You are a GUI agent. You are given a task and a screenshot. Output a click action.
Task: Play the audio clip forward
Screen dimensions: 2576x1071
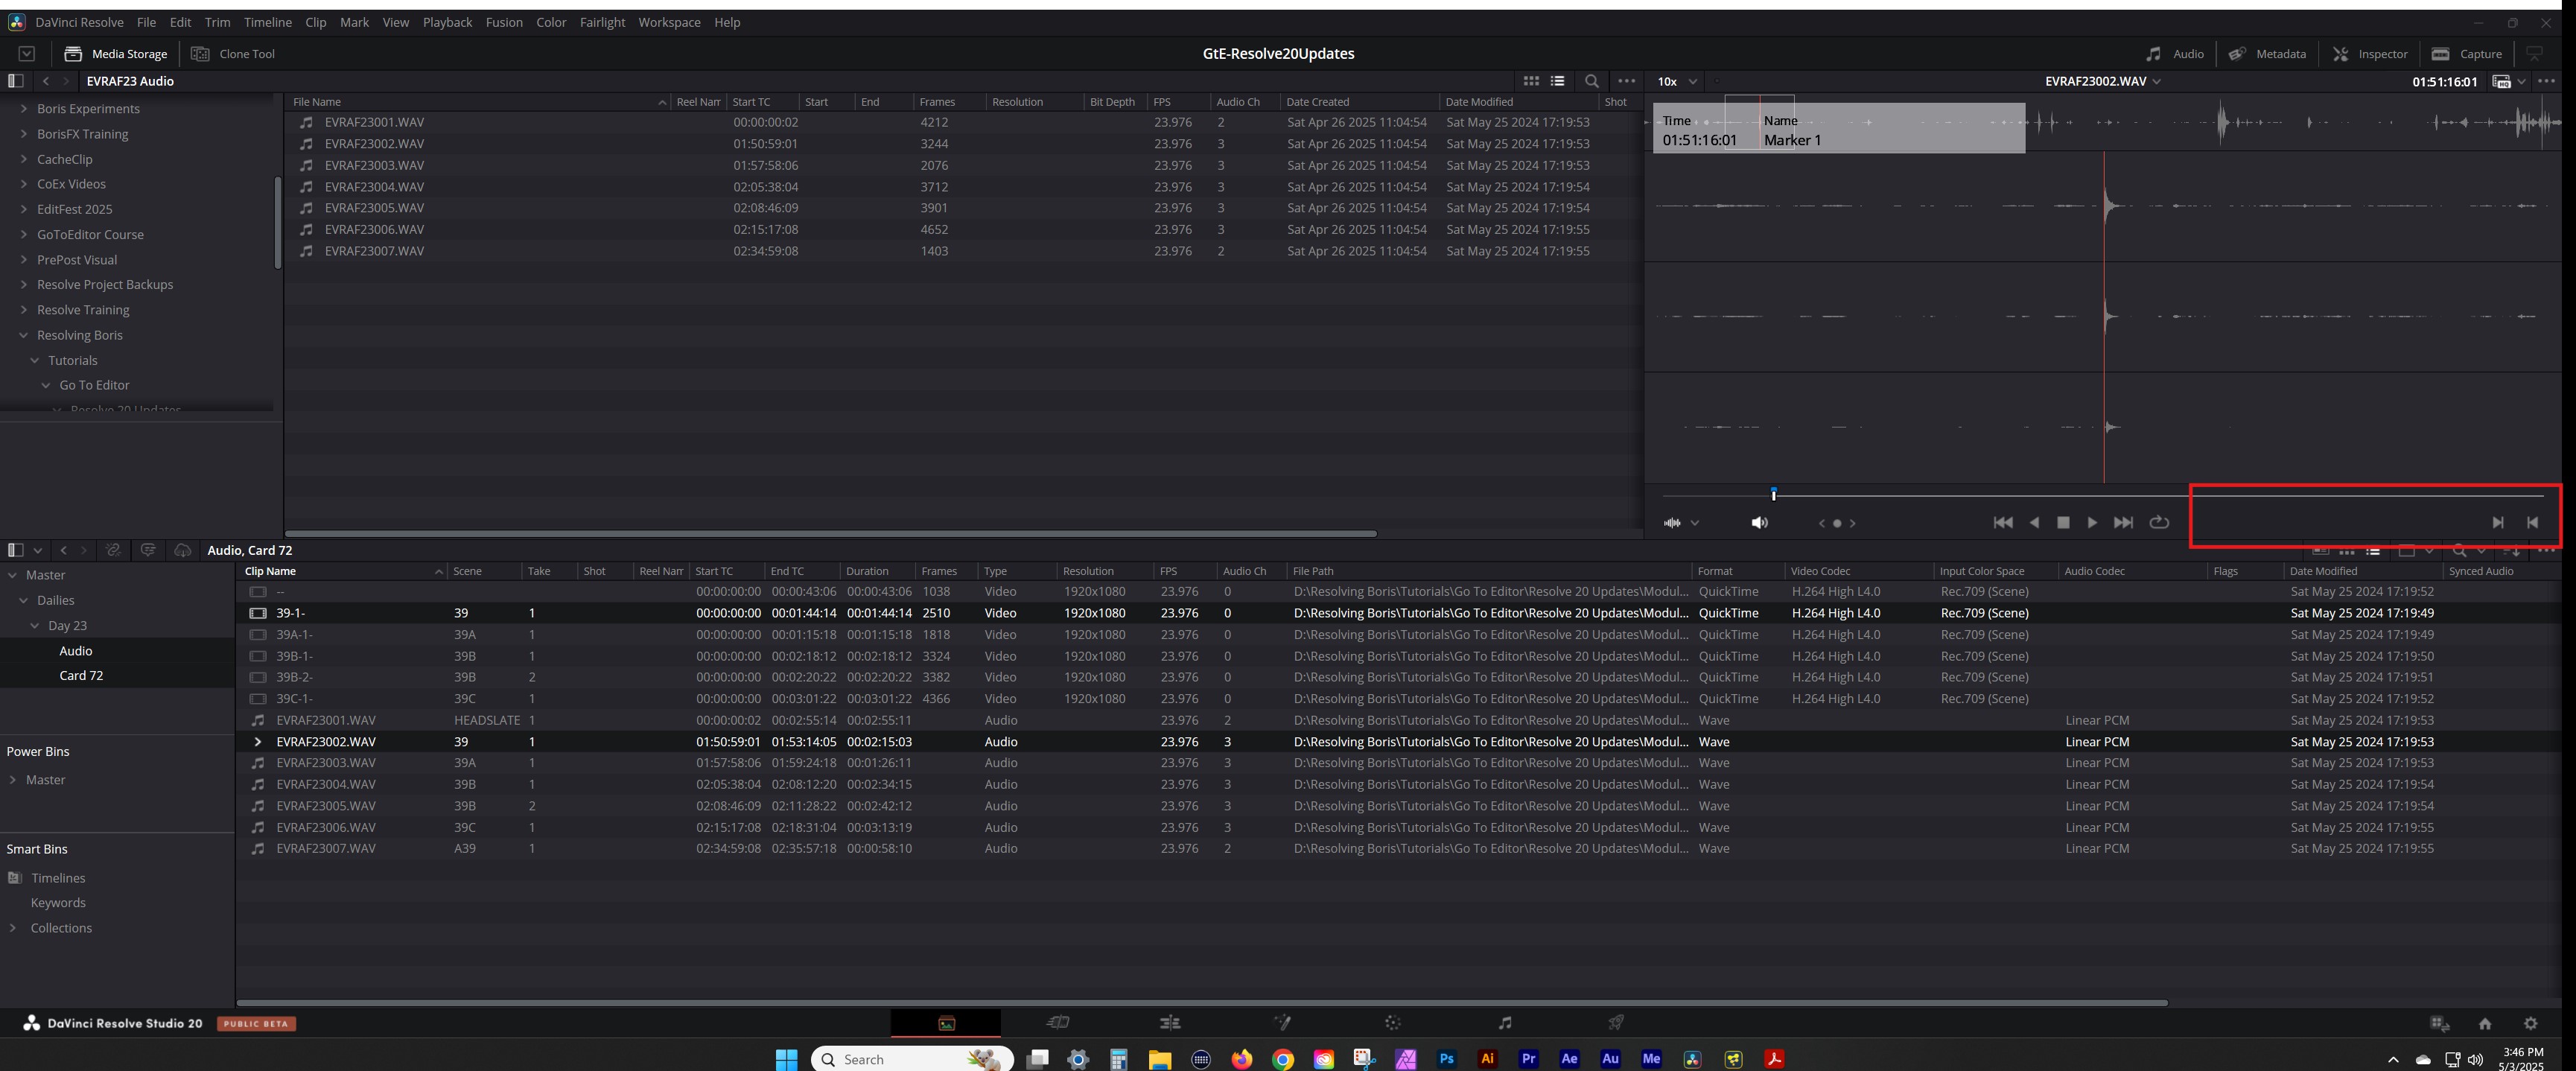click(x=2092, y=522)
